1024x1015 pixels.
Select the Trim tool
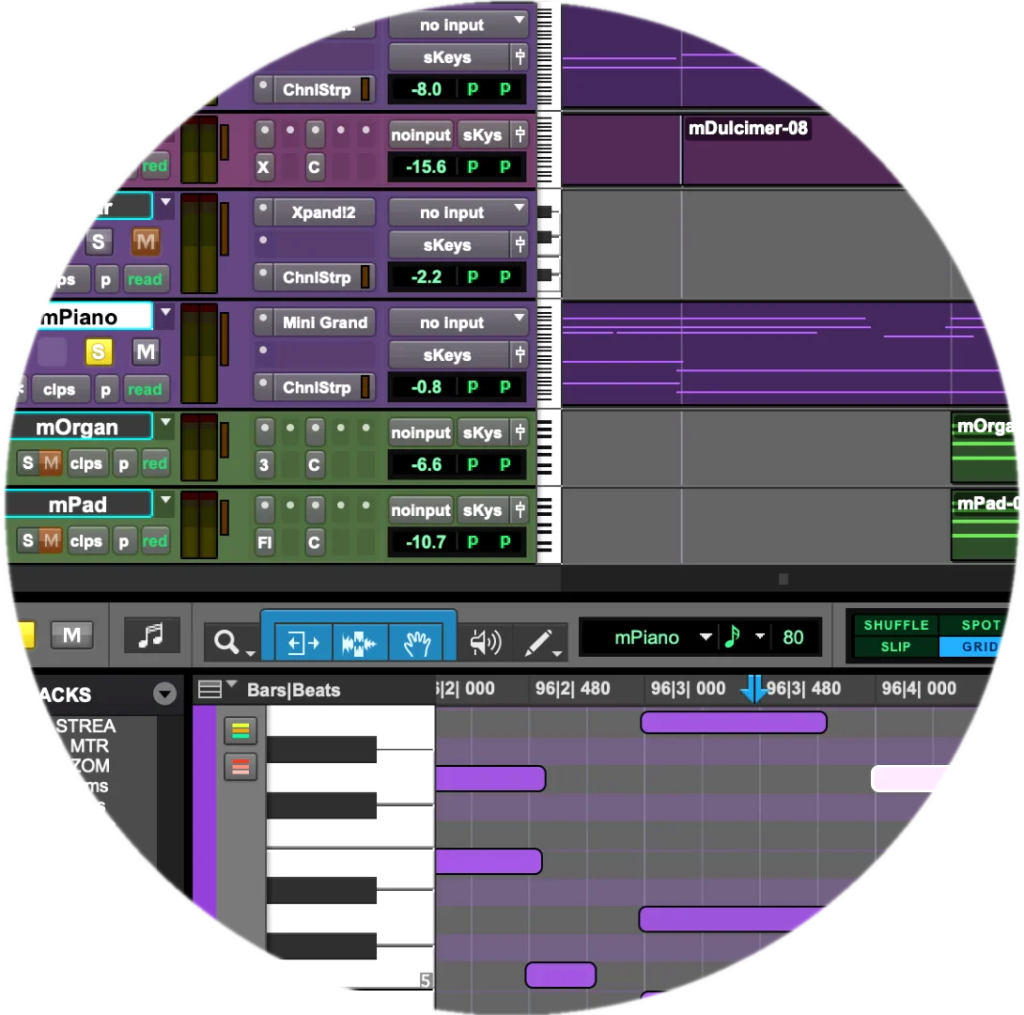[x=302, y=642]
